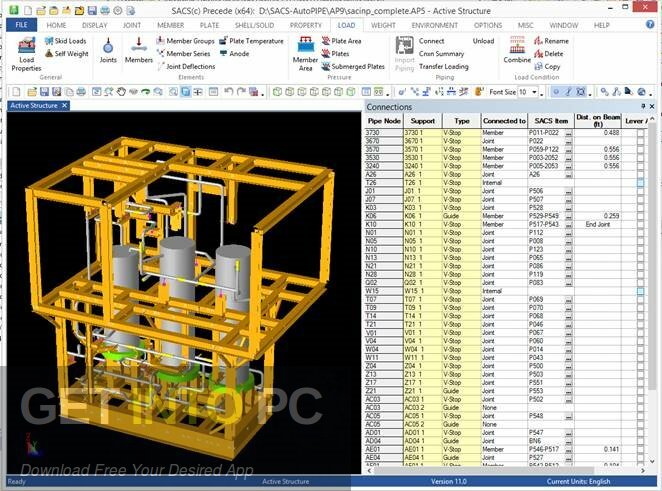Open Connections panel pin options
Viewport: 662px width, 491px height.
pyautogui.click(x=643, y=106)
